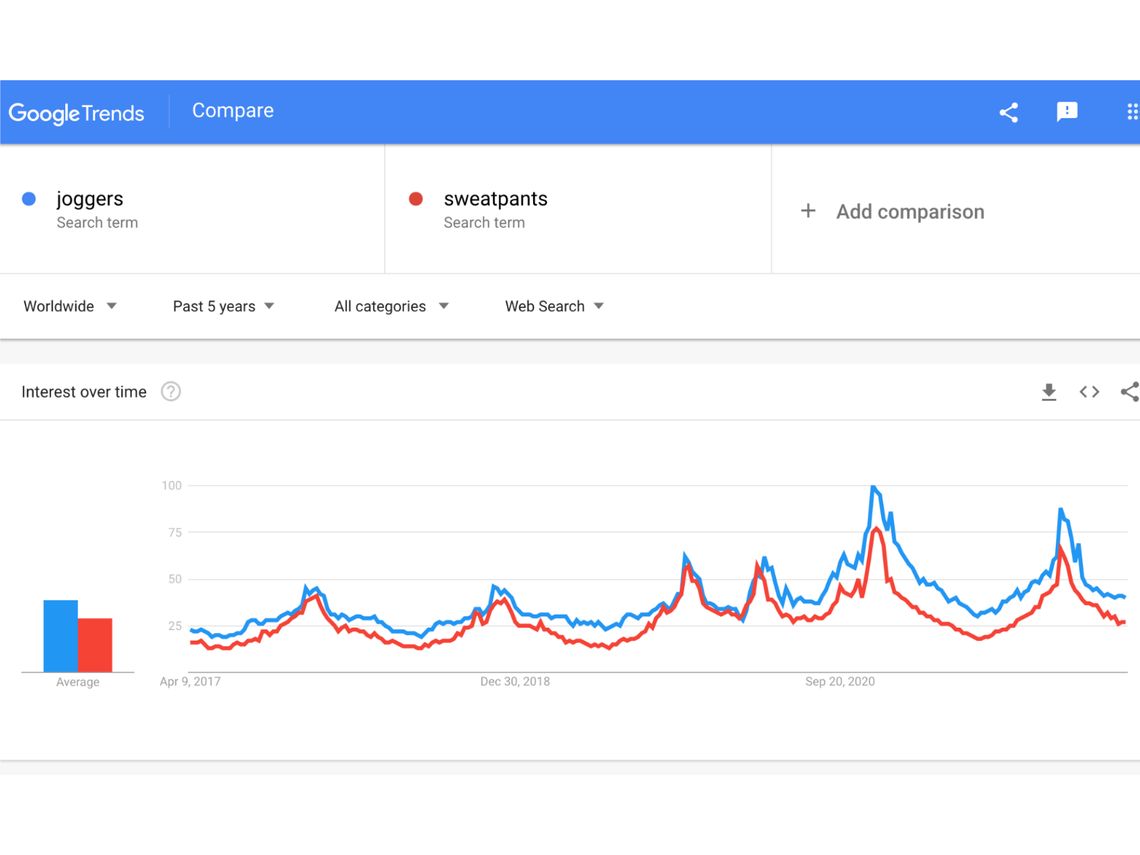Open the Google apps grid icon
Image resolution: width=1140 pixels, height=855 pixels.
click(1132, 112)
